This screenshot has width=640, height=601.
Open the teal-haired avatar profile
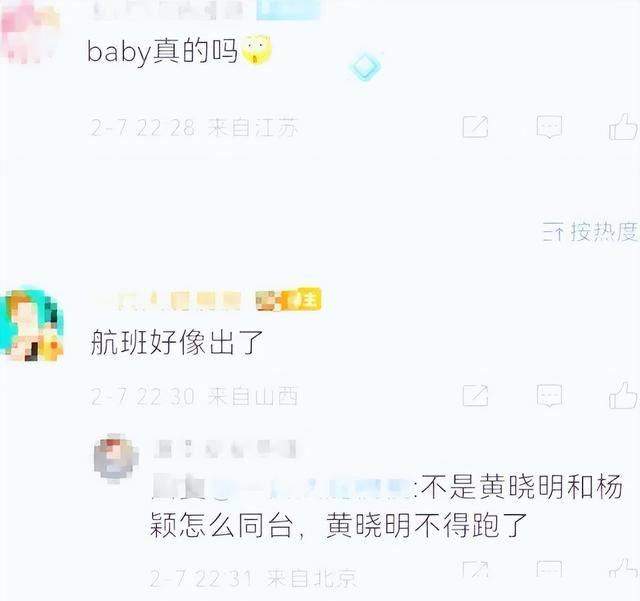point(32,324)
